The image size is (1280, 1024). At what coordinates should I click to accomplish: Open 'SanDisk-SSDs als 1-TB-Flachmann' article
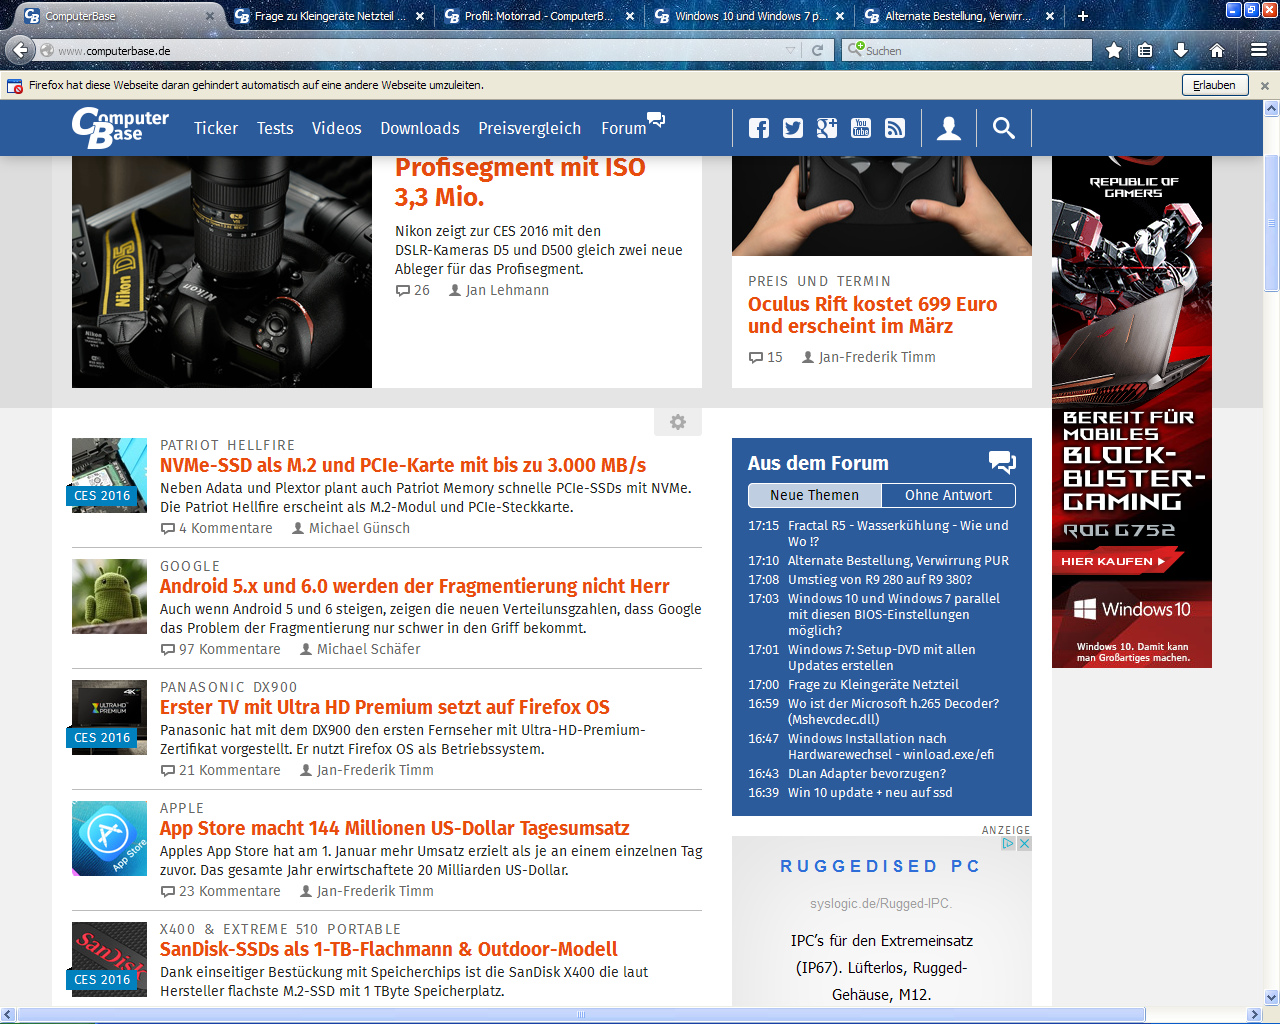point(389,949)
